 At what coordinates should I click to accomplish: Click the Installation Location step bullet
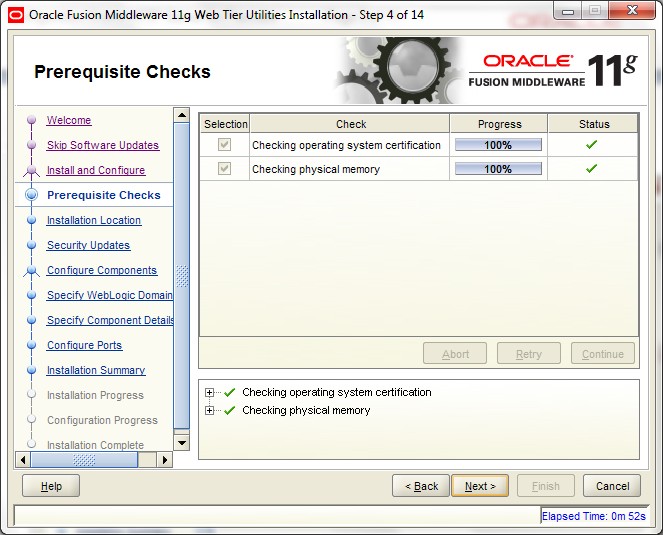coord(31,220)
